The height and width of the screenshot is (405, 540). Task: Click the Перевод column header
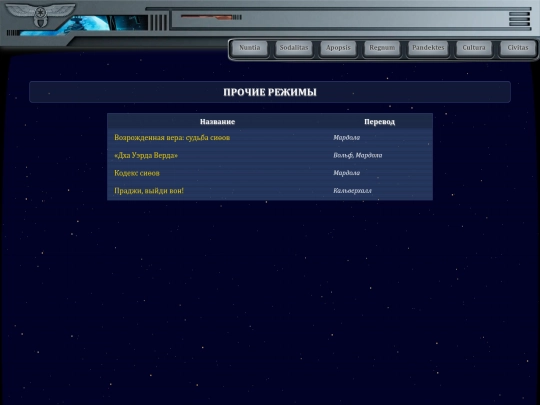coord(380,122)
